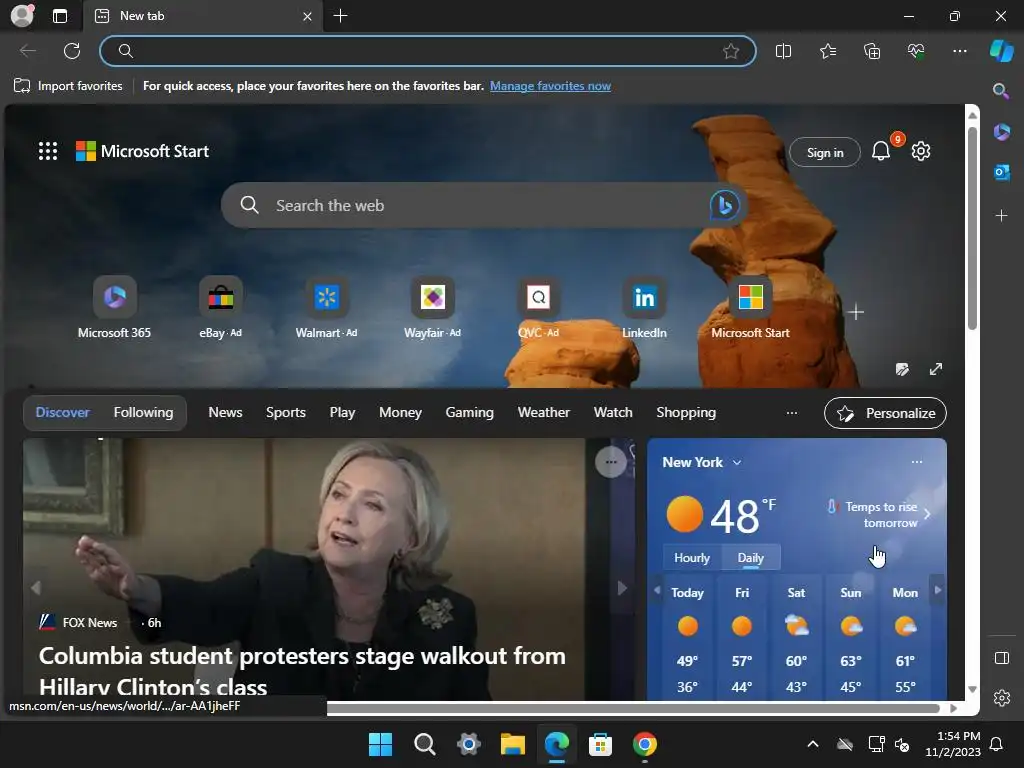The height and width of the screenshot is (768, 1024).
Task: Show more feed categories ellipsis
Action: (792, 413)
